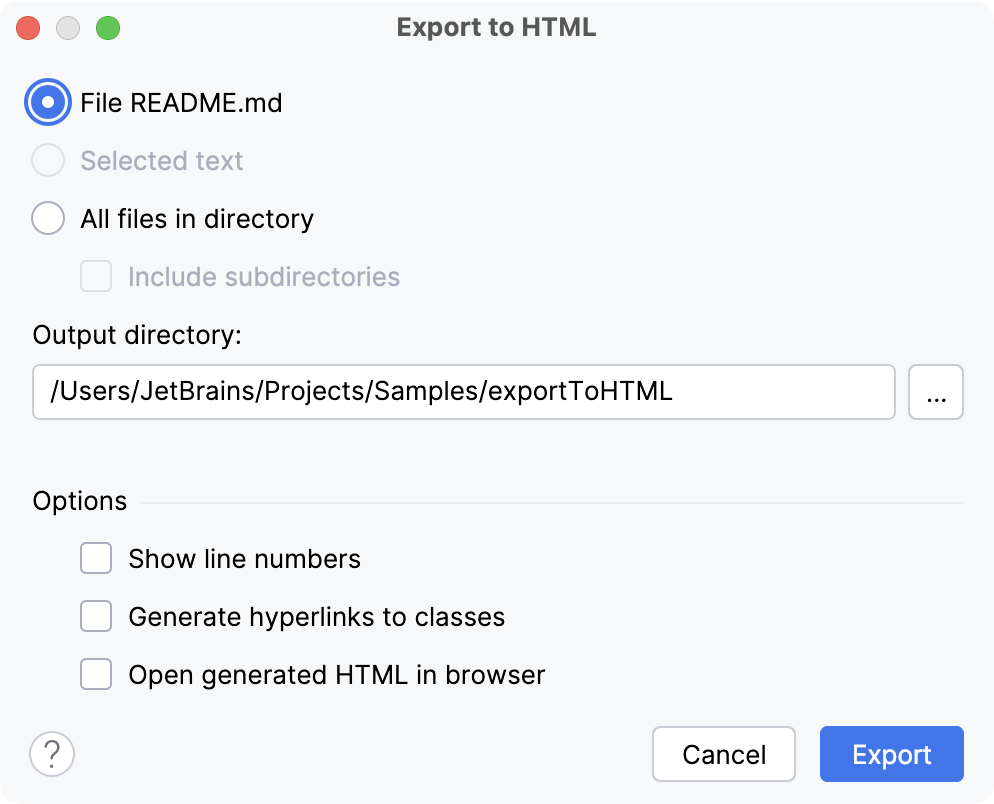Click the Export to HTML title bar
The width and height of the screenshot is (994, 804).
(x=497, y=27)
